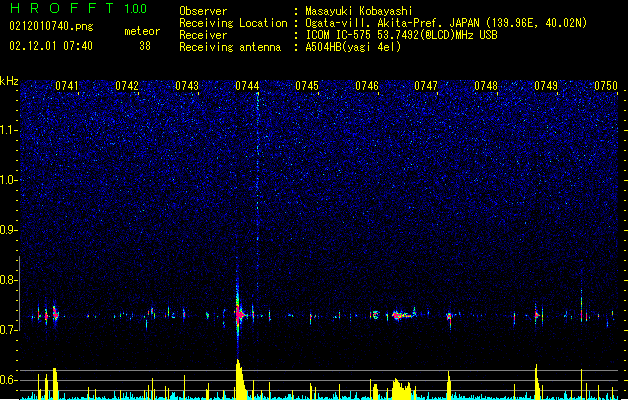This screenshot has width=629, height=400.
Task: Click the meteor count value 38
Action: pos(145,46)
